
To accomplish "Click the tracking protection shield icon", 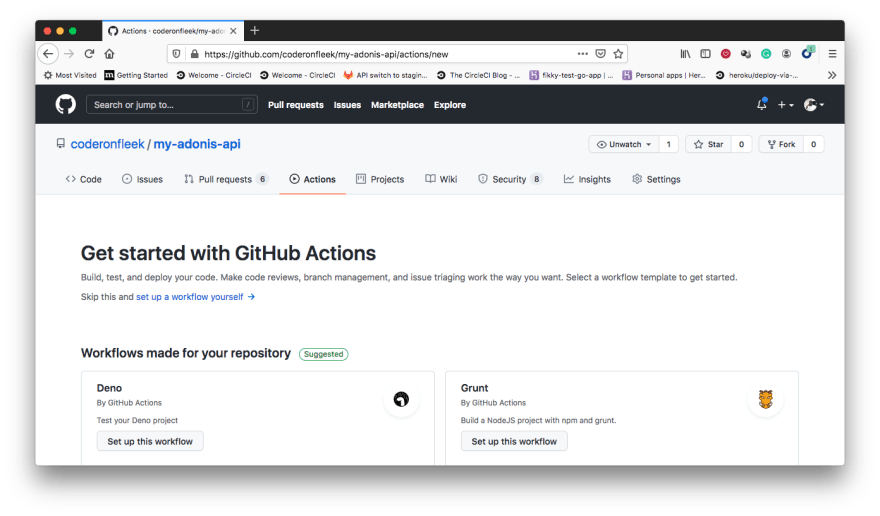I will coord(176,54).
